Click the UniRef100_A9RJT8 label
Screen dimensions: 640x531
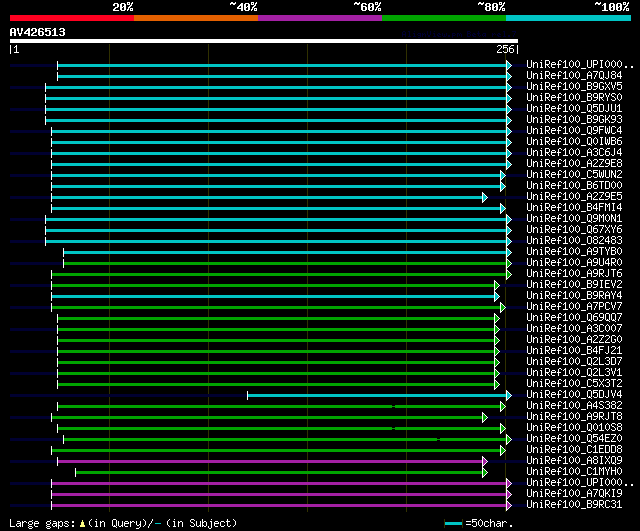574,417
